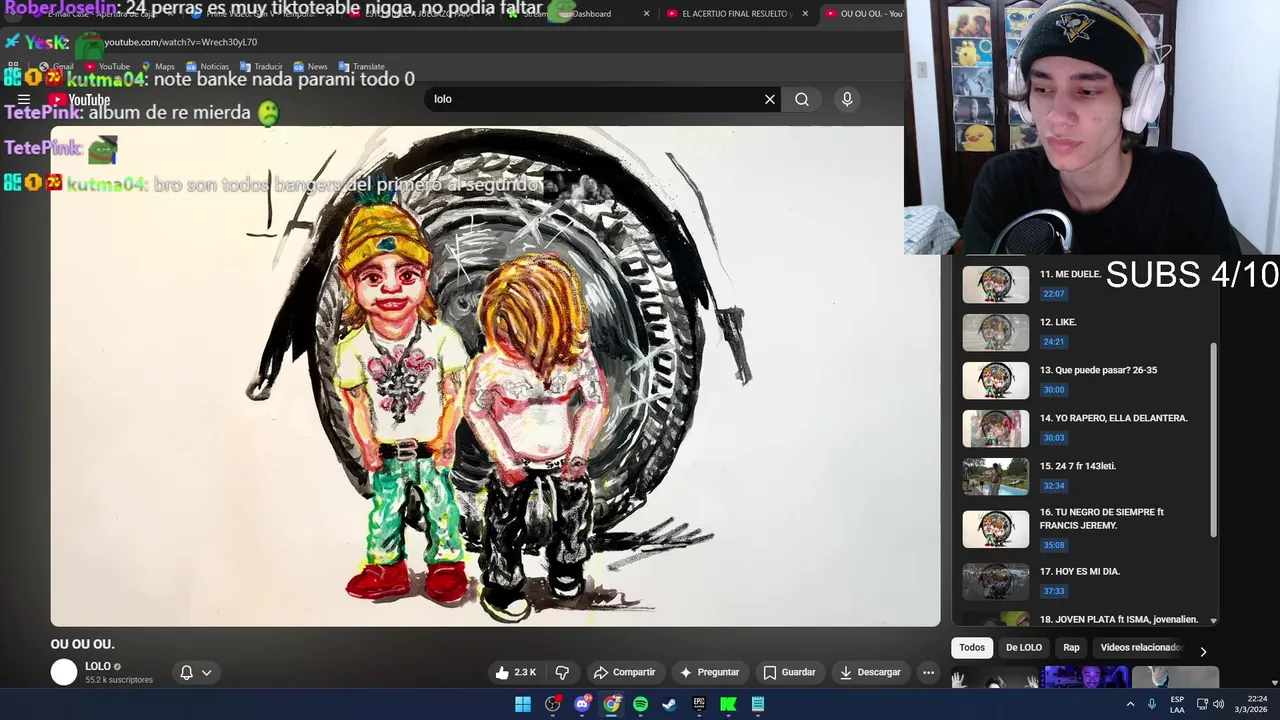The width and height of the screenshot is (1280, 720).
Task: Close the EL ACERTIJO FINAL RESUELTO tab
Action: point(805,14)
